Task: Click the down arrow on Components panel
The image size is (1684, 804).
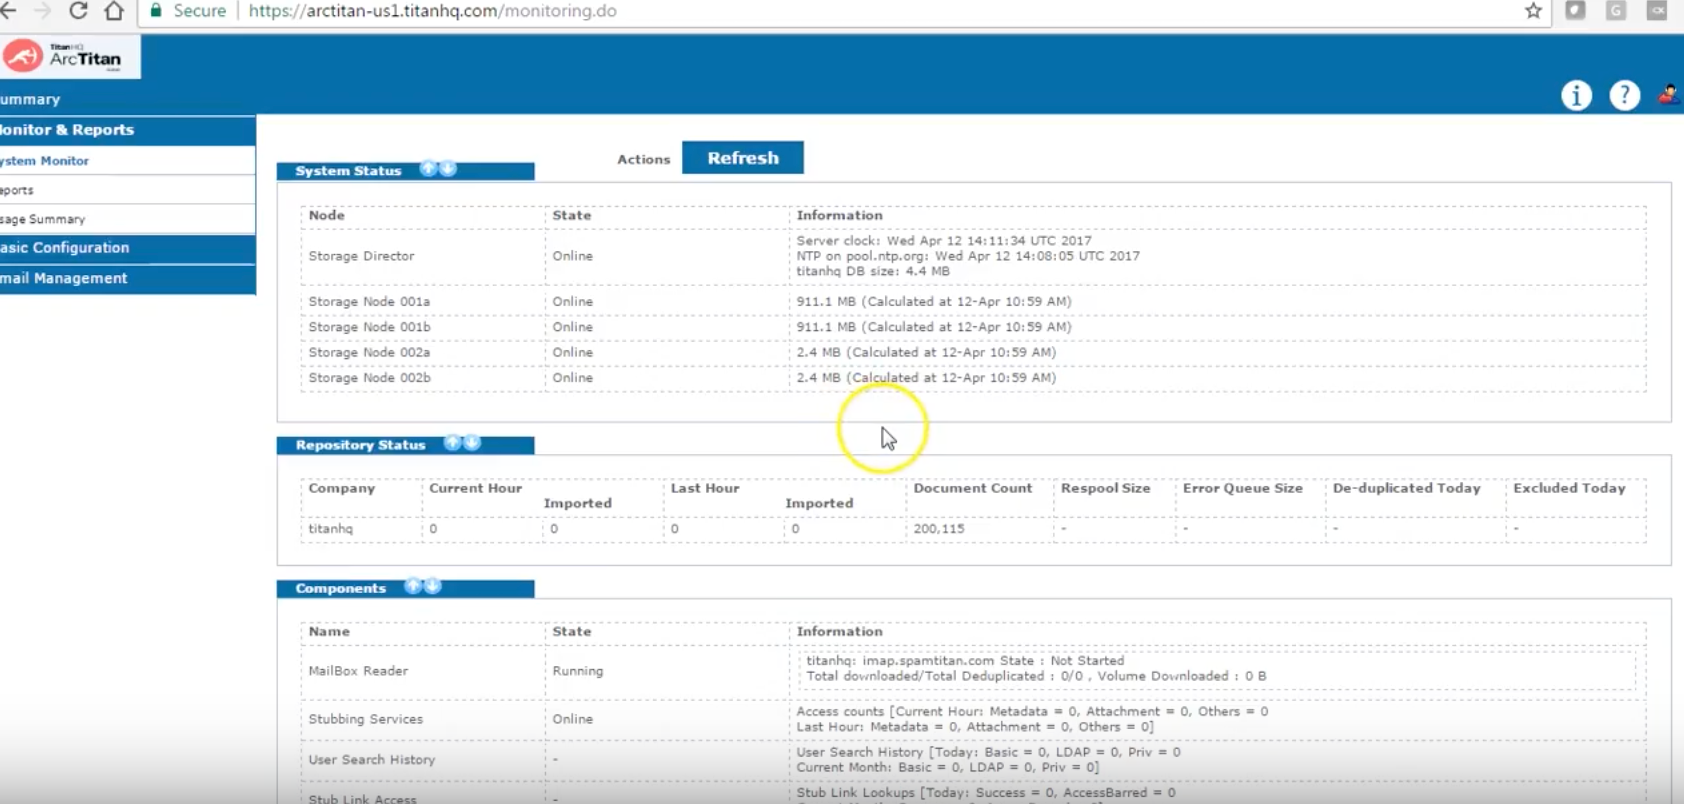Action: 432,586
